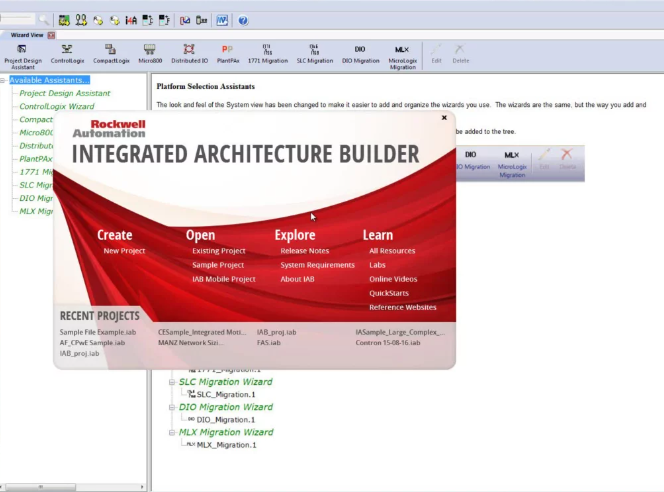Image resolution: width=664 pixels, height=492 pixels.
Task: Open Release Notes under Explore
Action: click(x=304, y=251)
